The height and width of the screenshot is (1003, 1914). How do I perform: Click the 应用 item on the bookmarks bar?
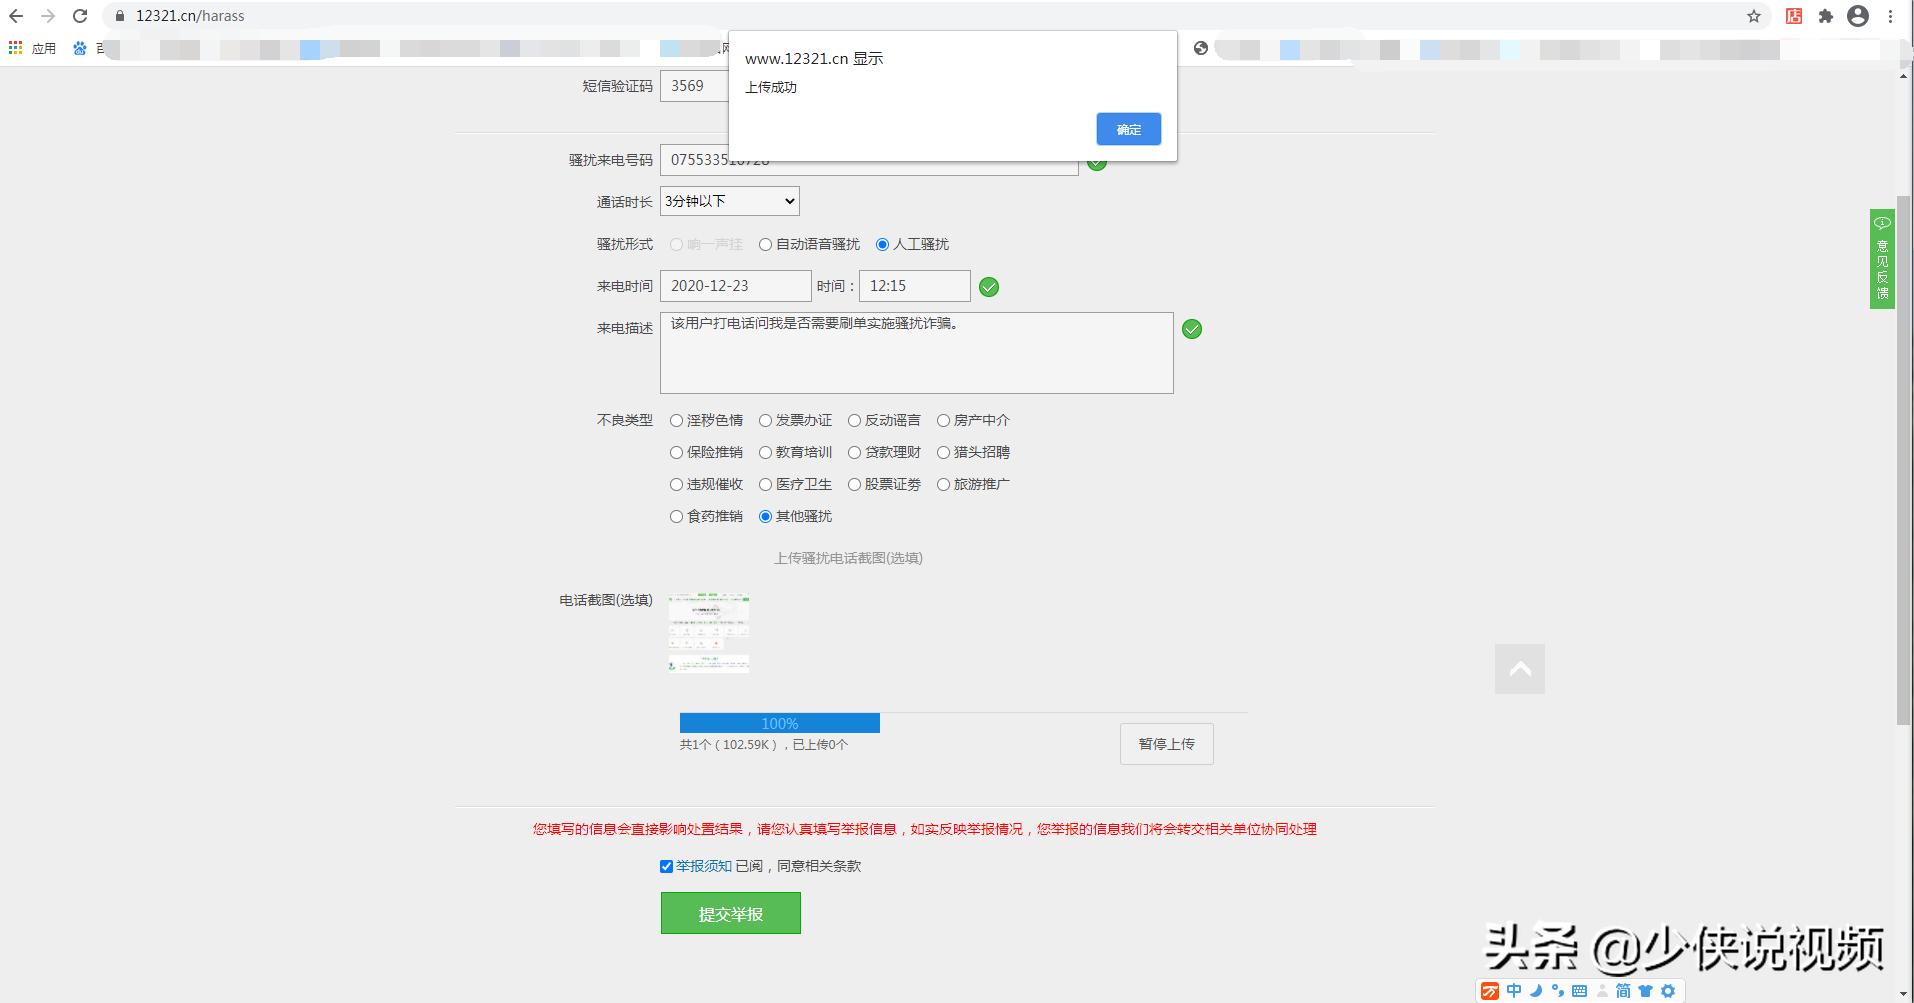pos(44,47)
